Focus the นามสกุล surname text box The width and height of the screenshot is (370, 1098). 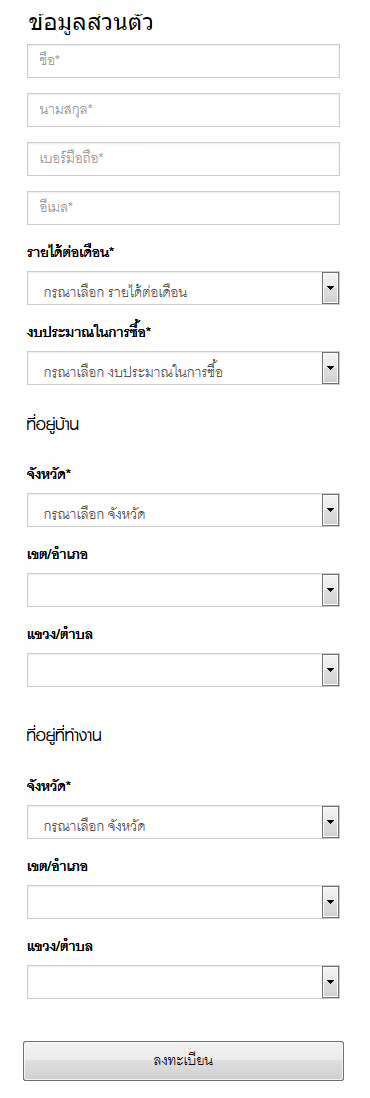coord(184,110)
